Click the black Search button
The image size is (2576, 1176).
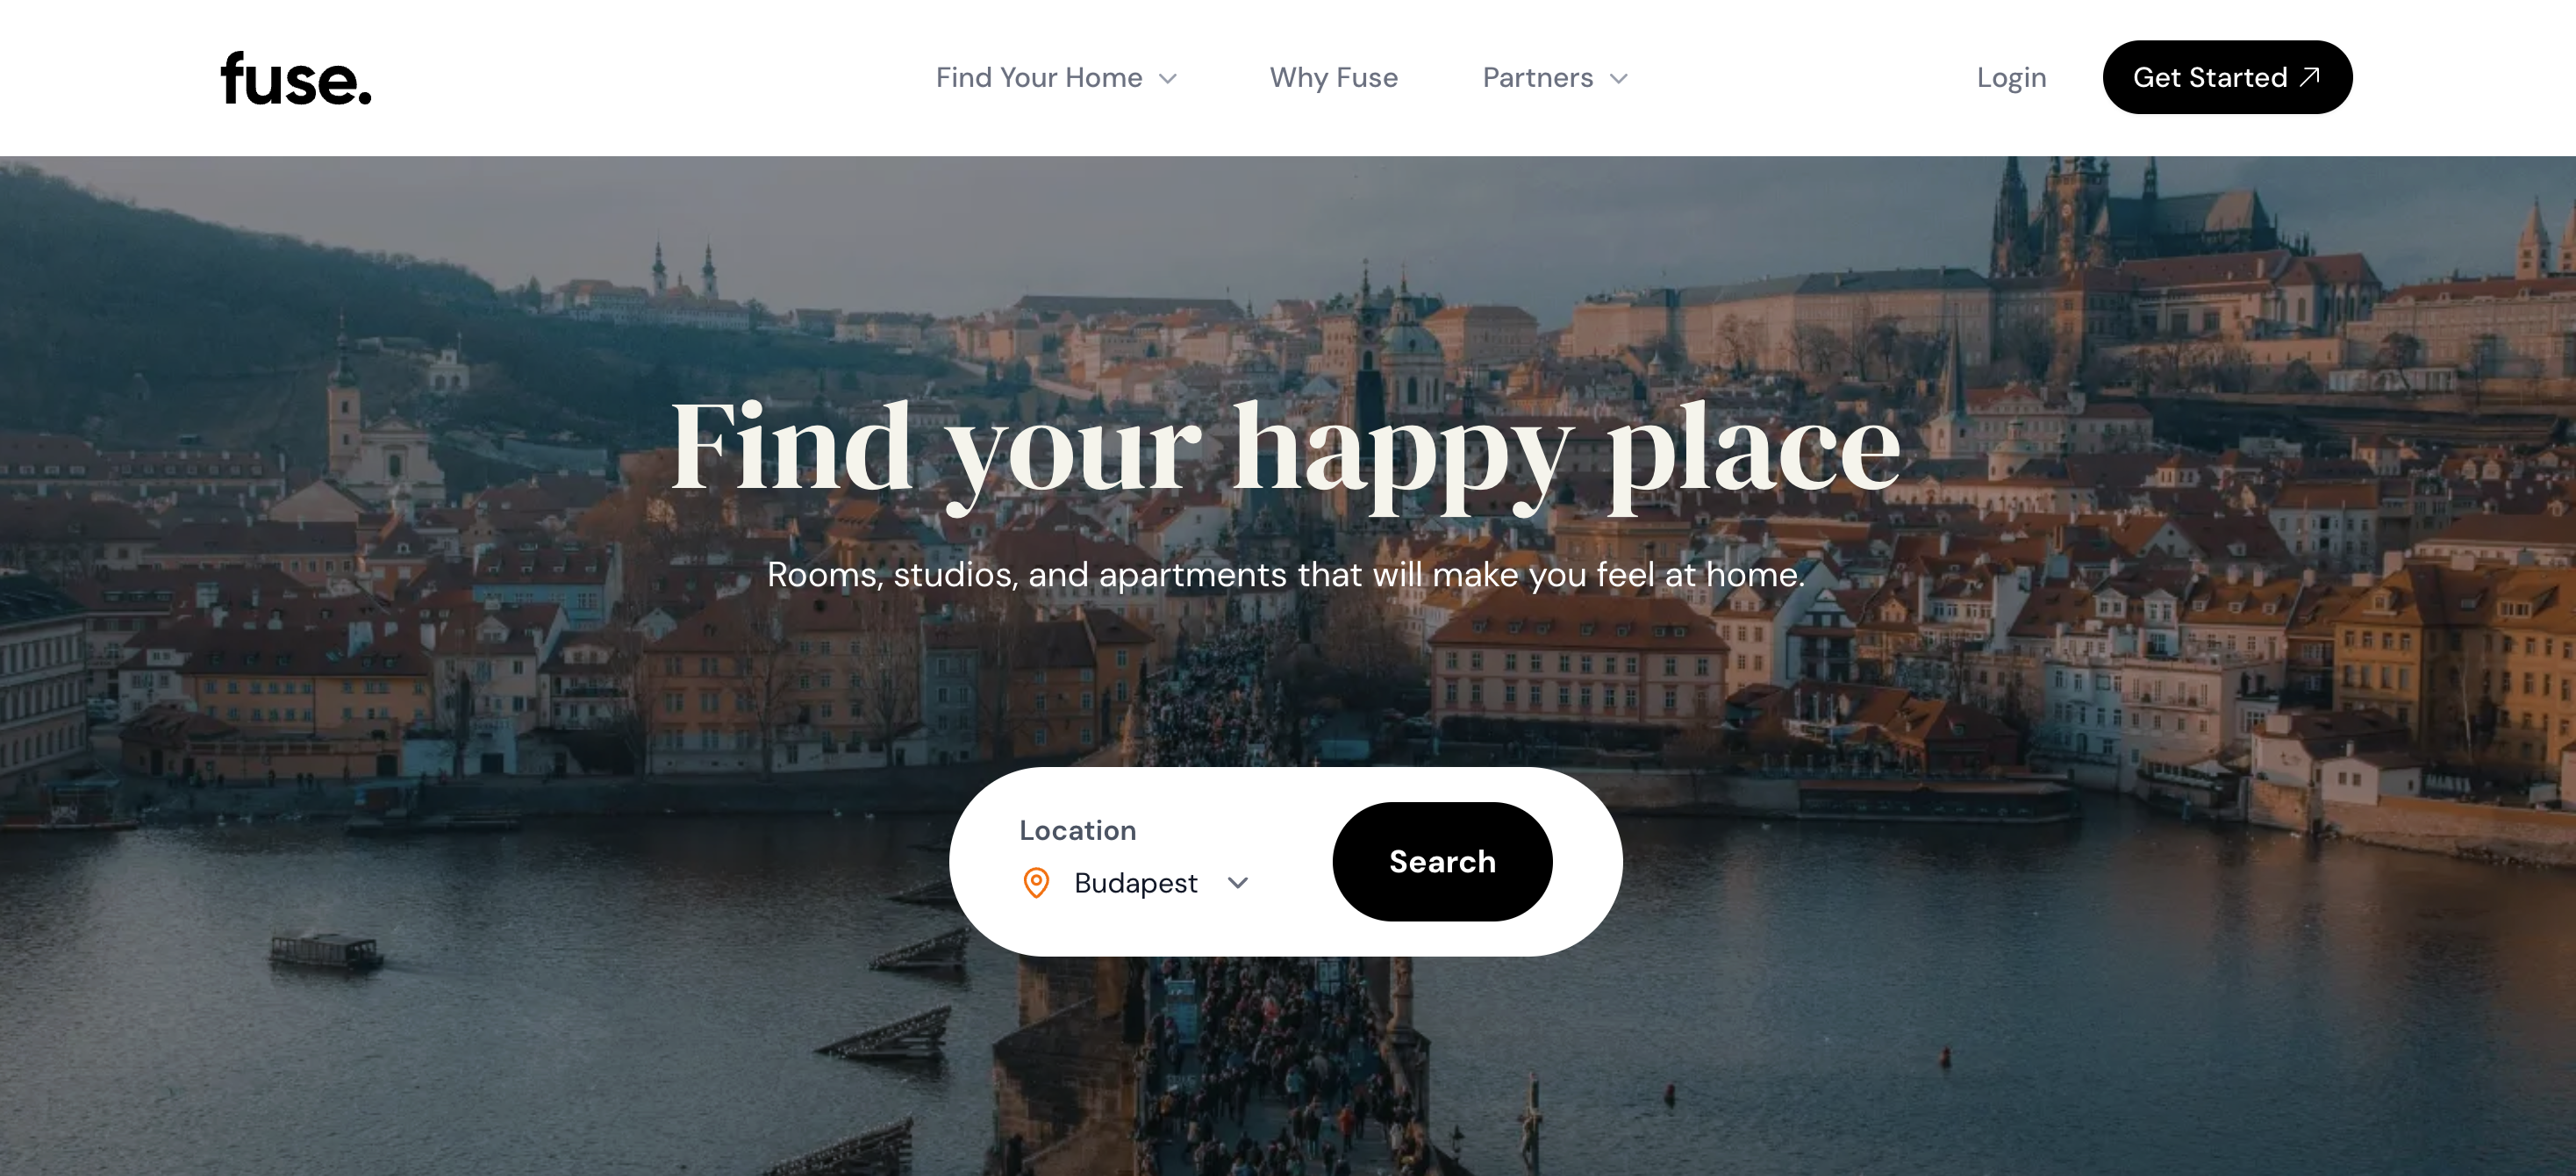pyautogui.click(x=1442, y=862)
